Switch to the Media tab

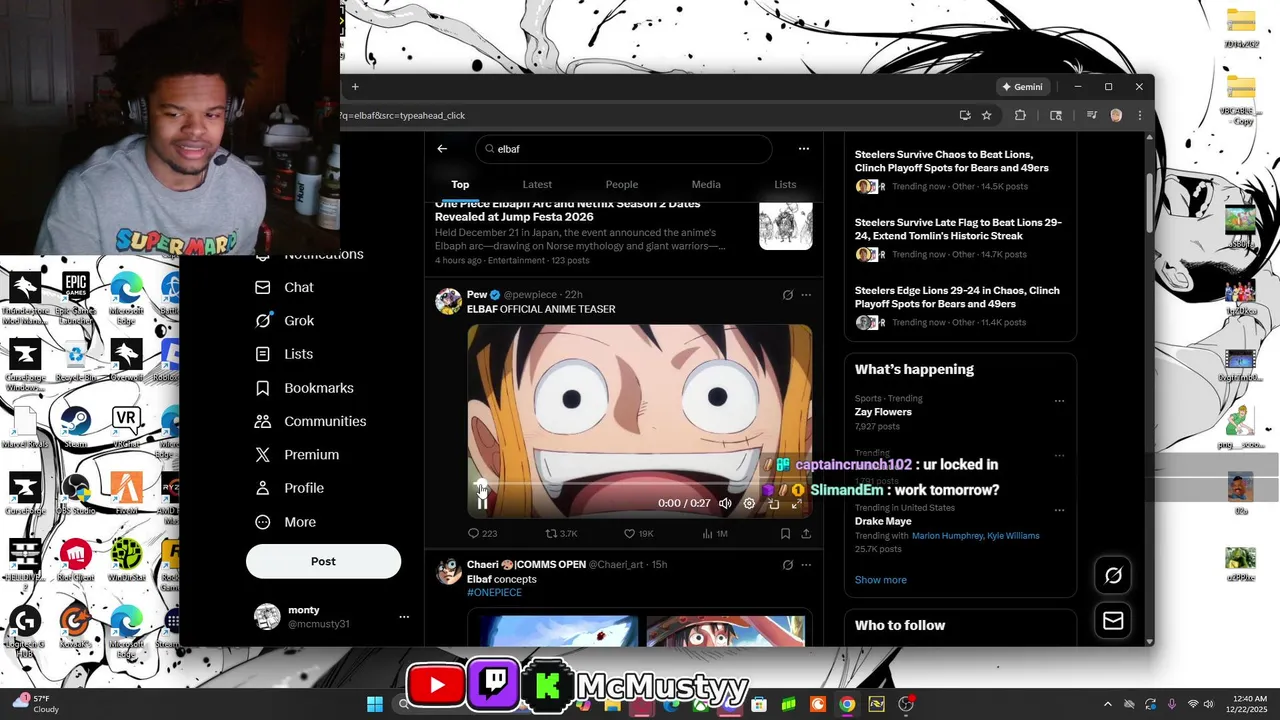pyautogui.click(x=706, y=185)
